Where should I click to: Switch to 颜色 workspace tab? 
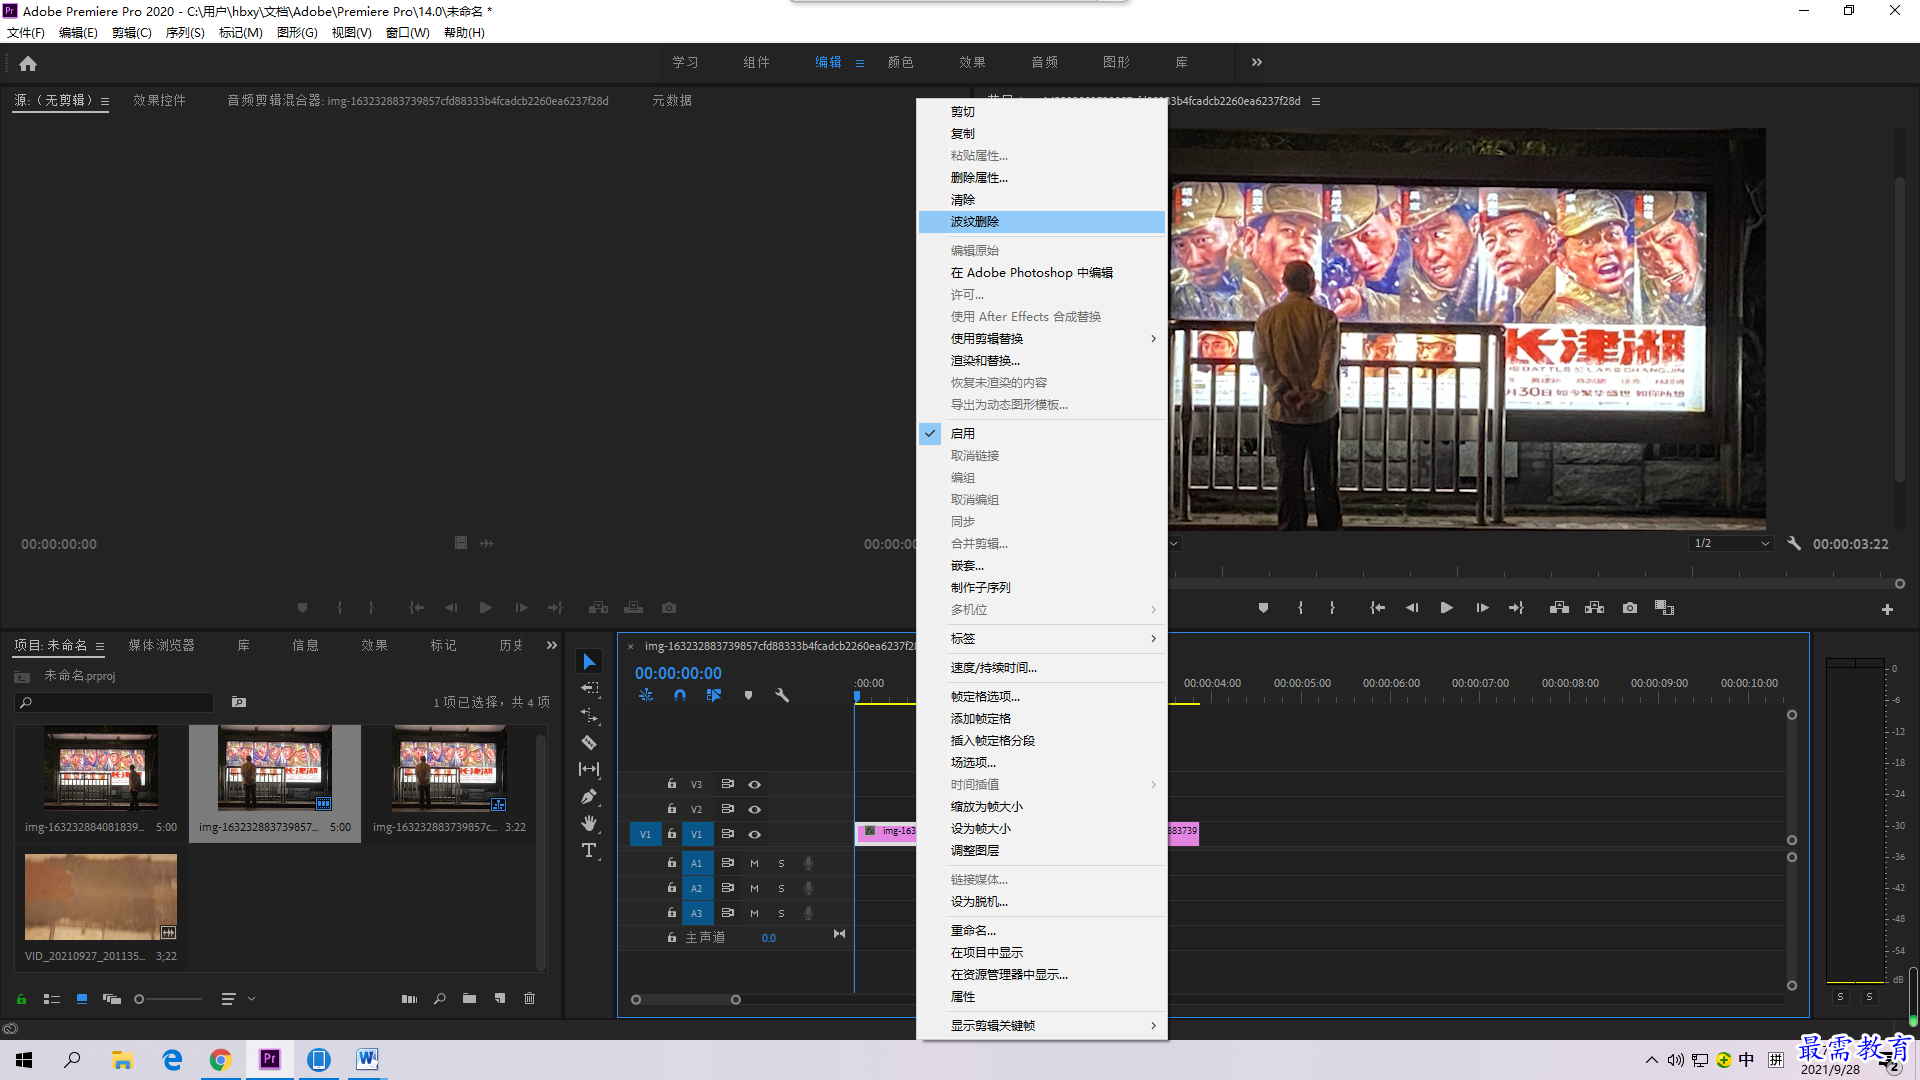pos(900,62)
